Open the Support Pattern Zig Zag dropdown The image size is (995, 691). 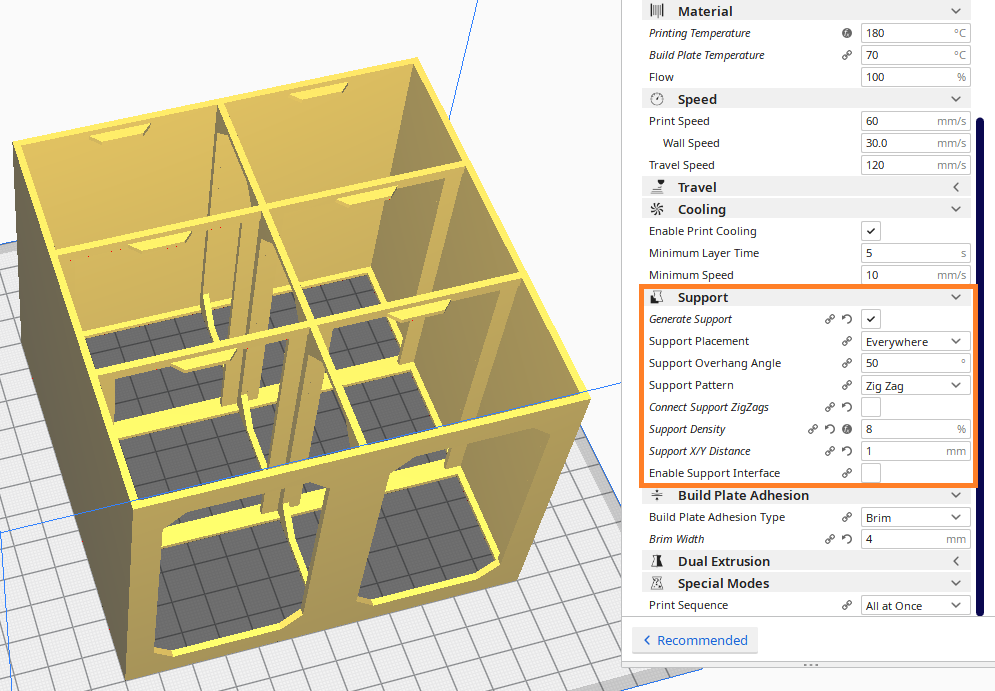click(915, 385)
